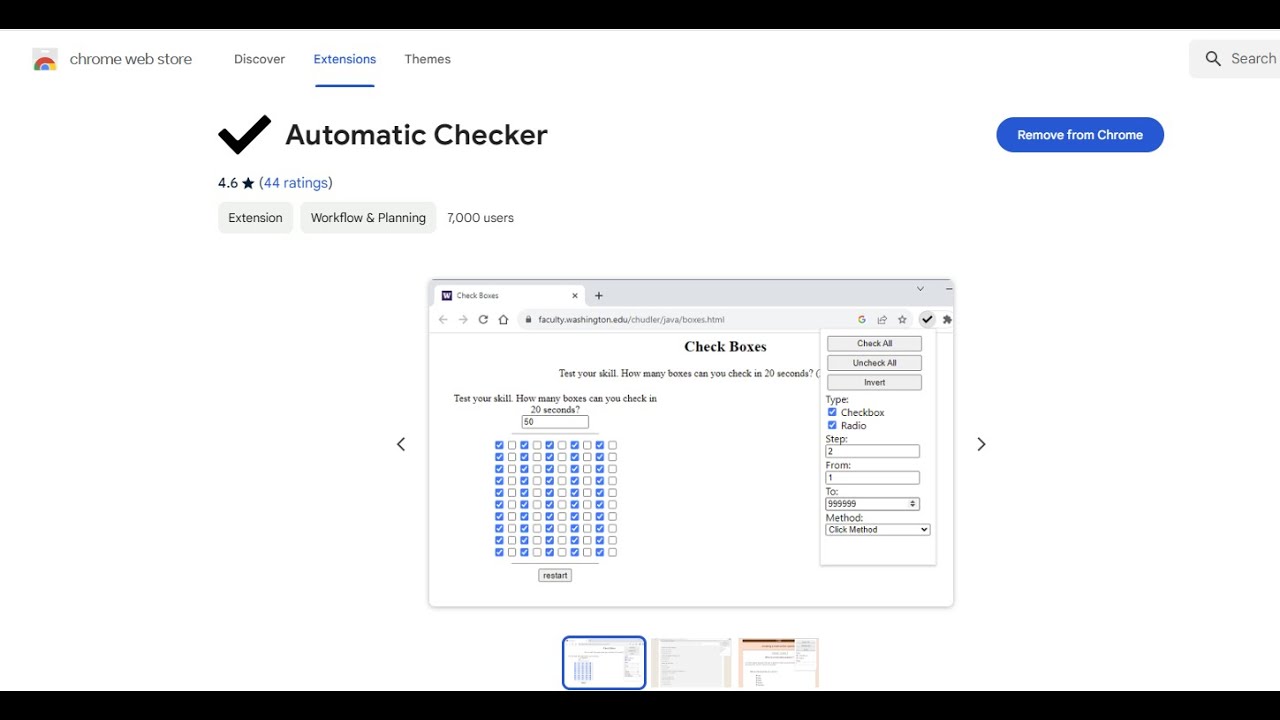Click Remove from Chrome button

[x=1080, y=135]
